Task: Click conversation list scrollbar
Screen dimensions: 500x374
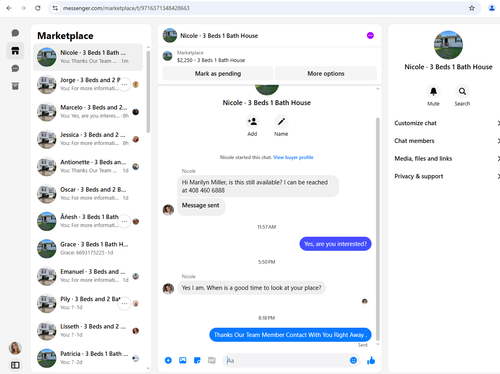Action: (x=148, y=92)
